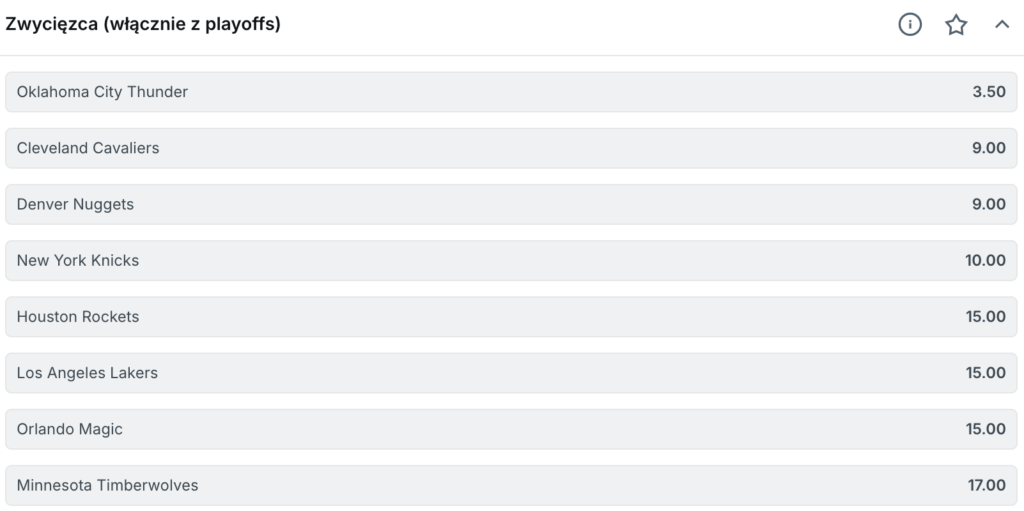This screenshot has width=1024, height=511.
Task: Bet on Houston Rockets as winner
Action: pos(510,316)
